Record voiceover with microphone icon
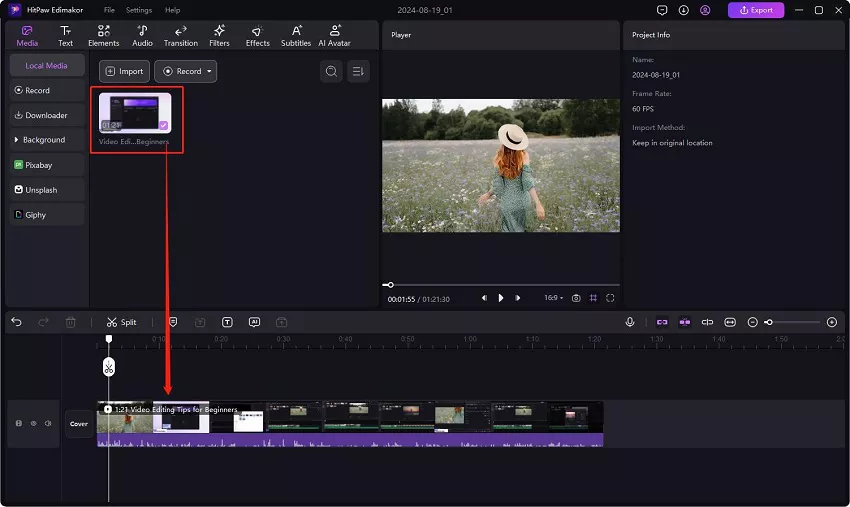Viewport: 850px width, 507px height. tap(629, 322)
